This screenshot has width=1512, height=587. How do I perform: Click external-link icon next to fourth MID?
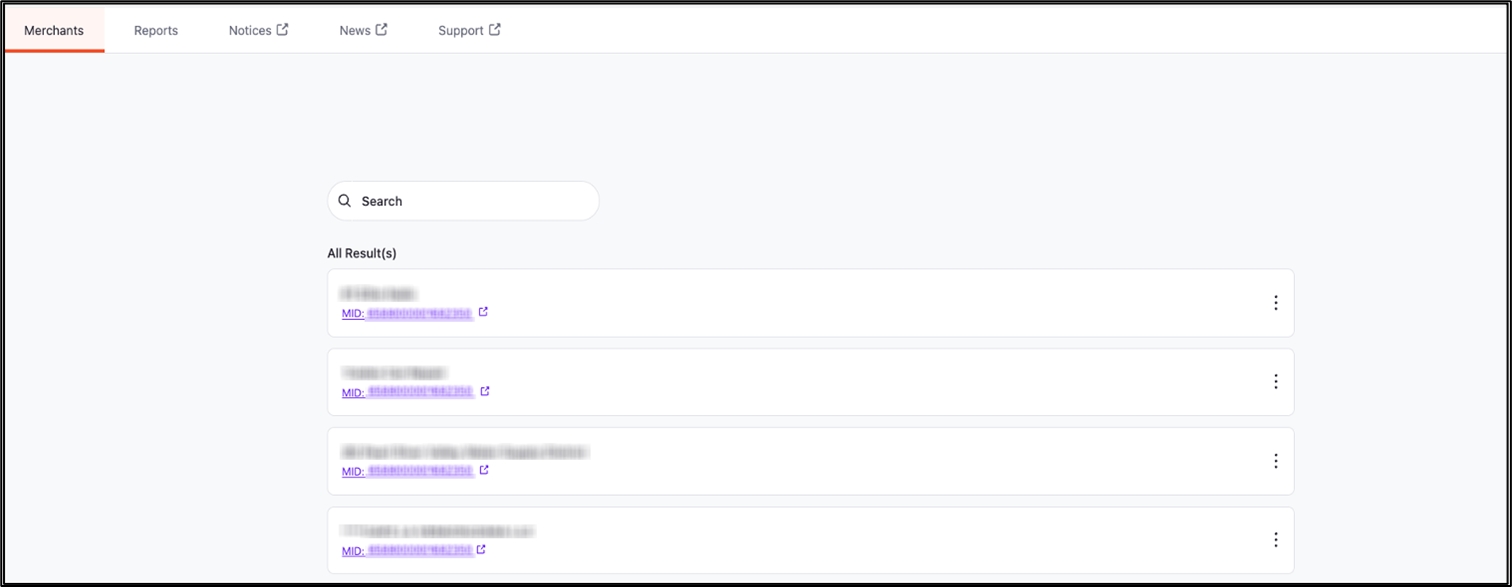(482, 549)
